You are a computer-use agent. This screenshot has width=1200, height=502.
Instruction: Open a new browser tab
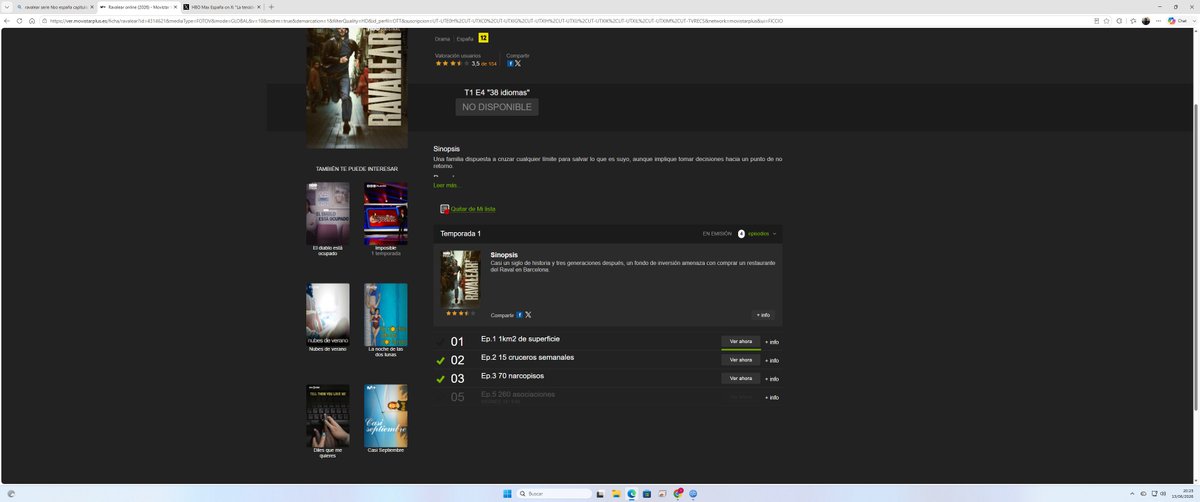271,7
